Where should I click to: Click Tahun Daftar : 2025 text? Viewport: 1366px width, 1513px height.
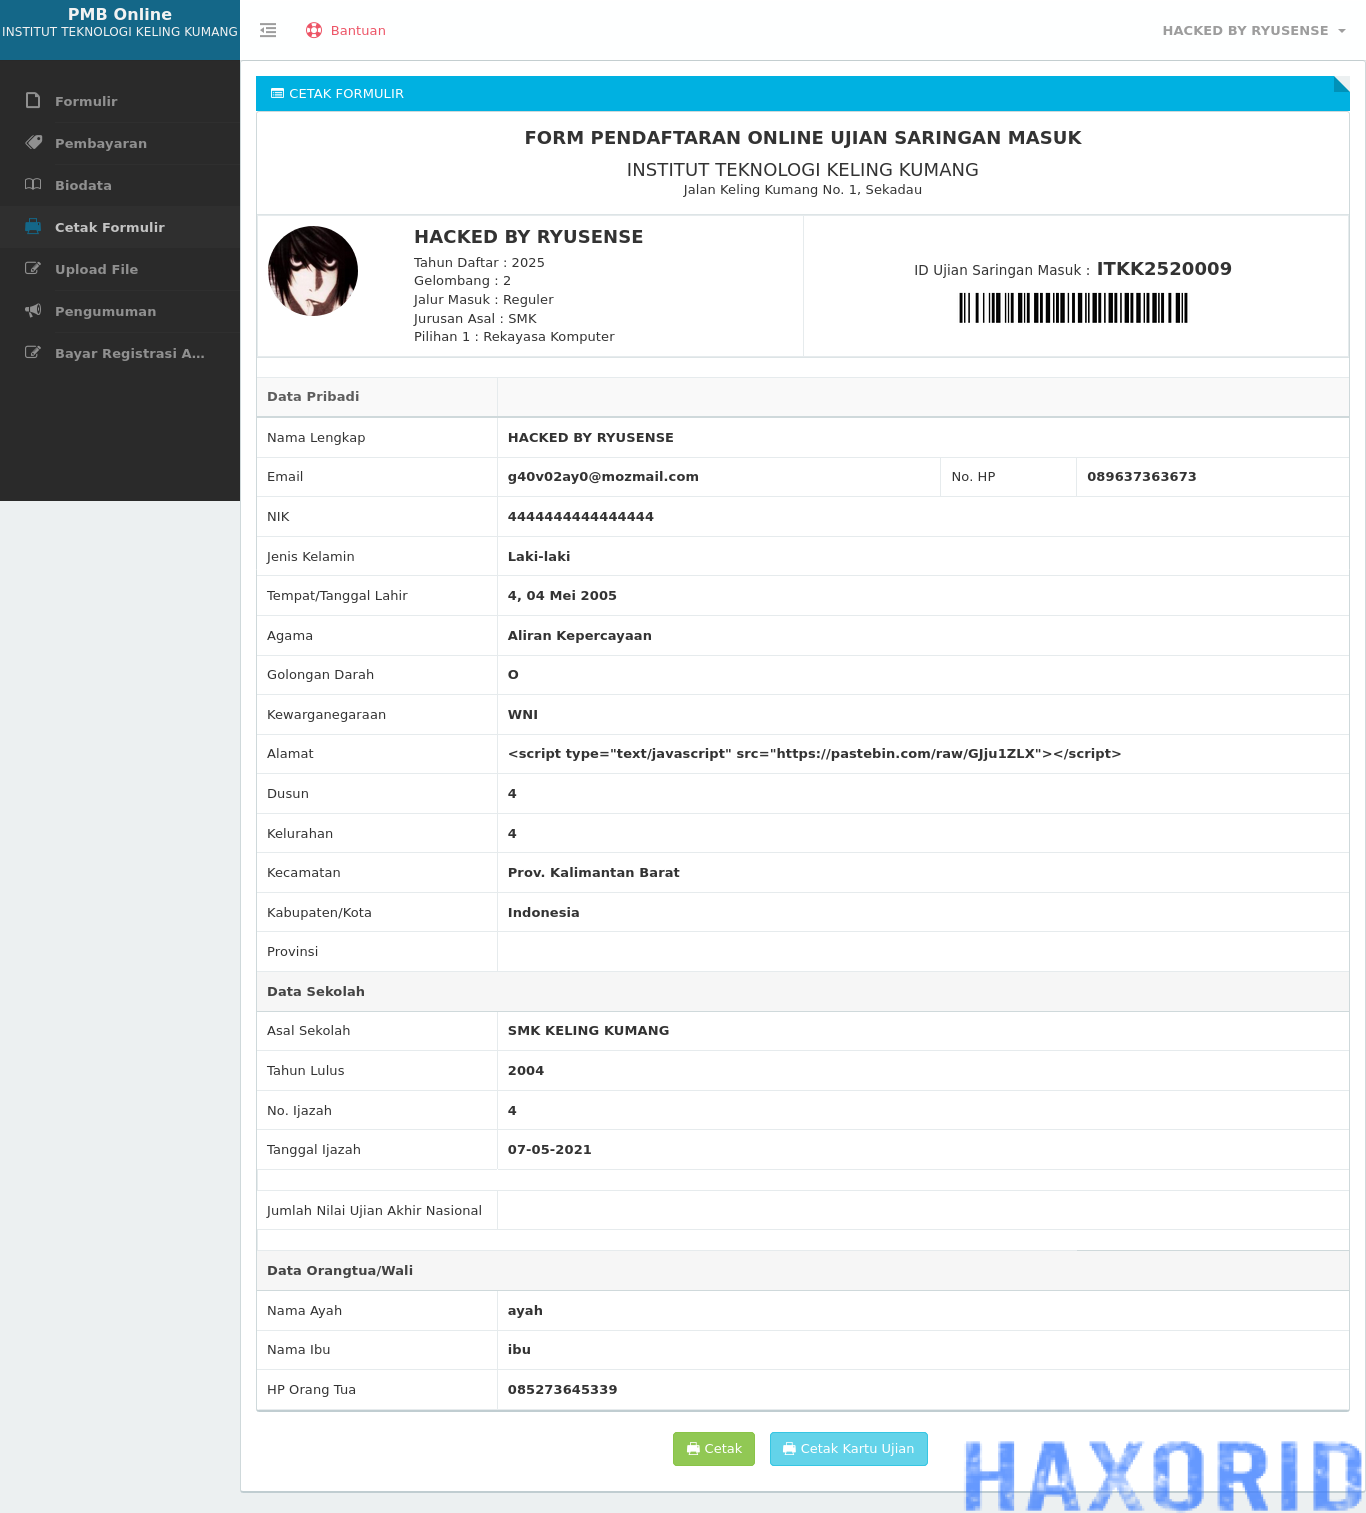479,263
